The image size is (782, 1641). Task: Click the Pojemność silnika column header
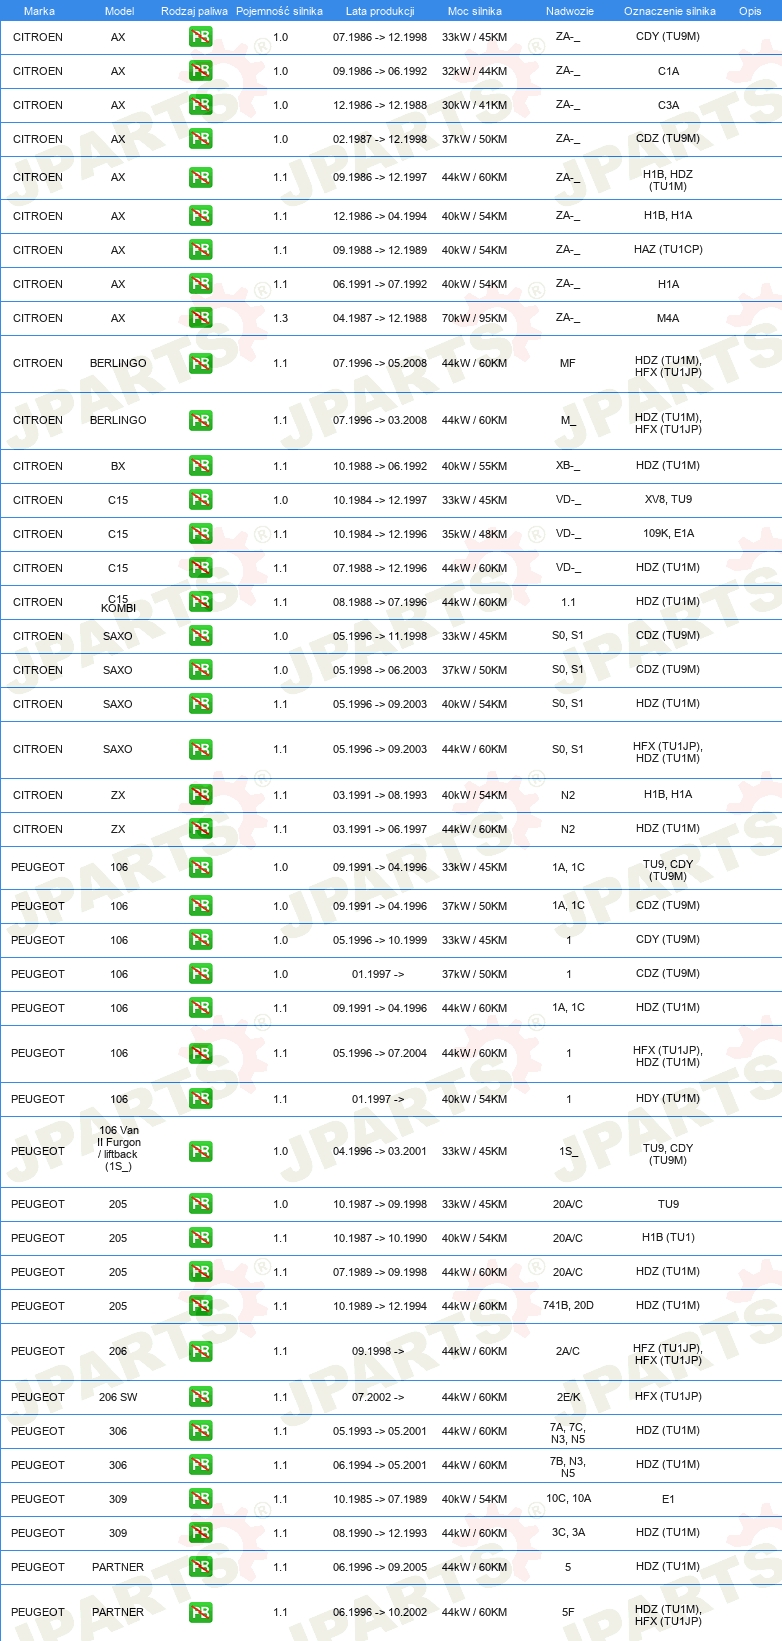(279, 11)
